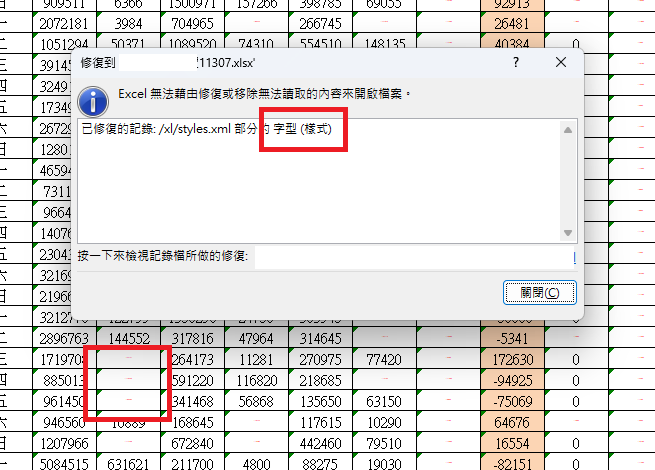Select the repaired record text about styles.xml
The width and height of the screenshot is (655, 470).
coord(207,129)
